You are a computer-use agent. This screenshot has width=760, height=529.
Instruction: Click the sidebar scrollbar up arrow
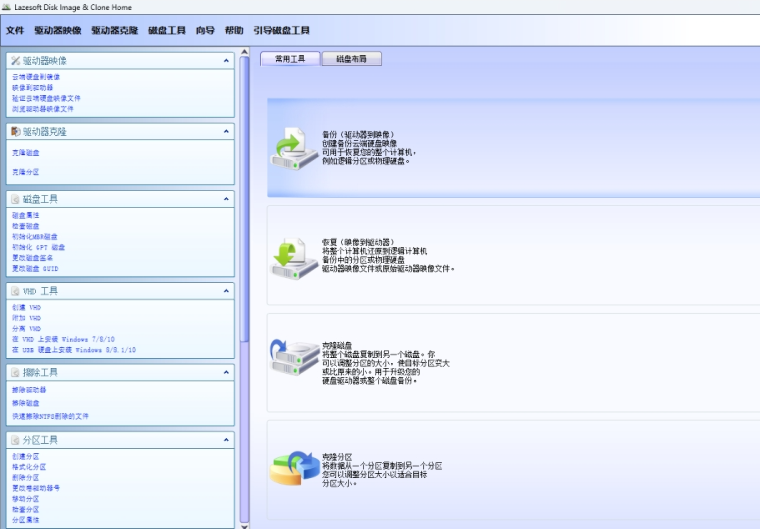tap(244, 51)
